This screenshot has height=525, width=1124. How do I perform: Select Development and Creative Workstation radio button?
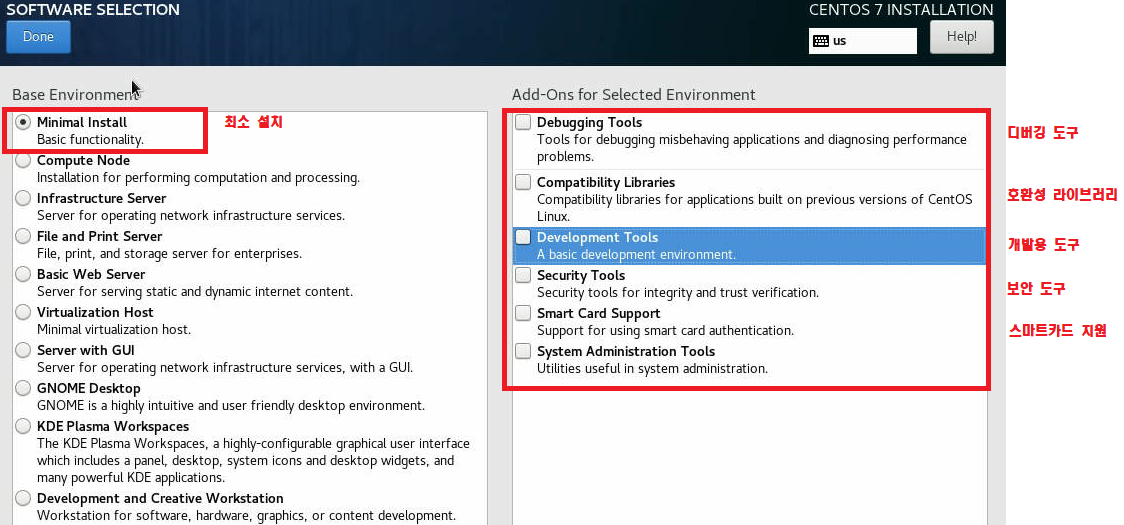(x=24, y=498)
